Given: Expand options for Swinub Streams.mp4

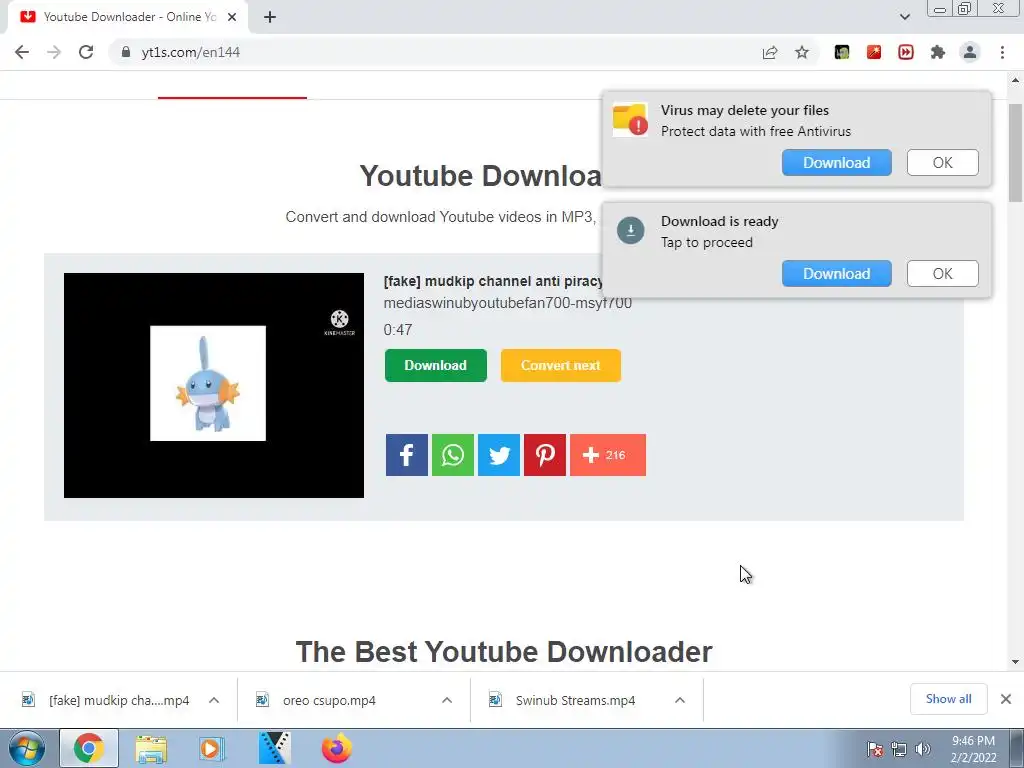Looking at the screenshot, I should 680,700.
